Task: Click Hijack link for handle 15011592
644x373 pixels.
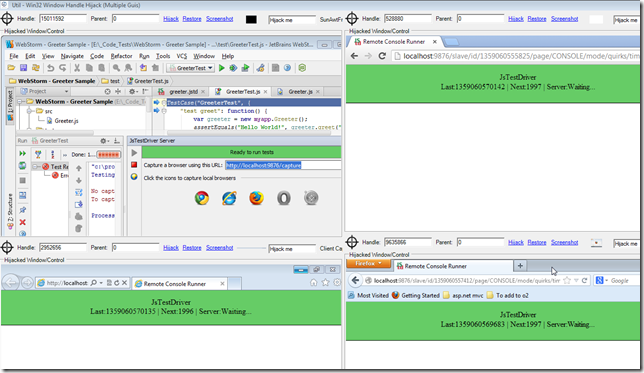Action: click(x=171, y=19)
